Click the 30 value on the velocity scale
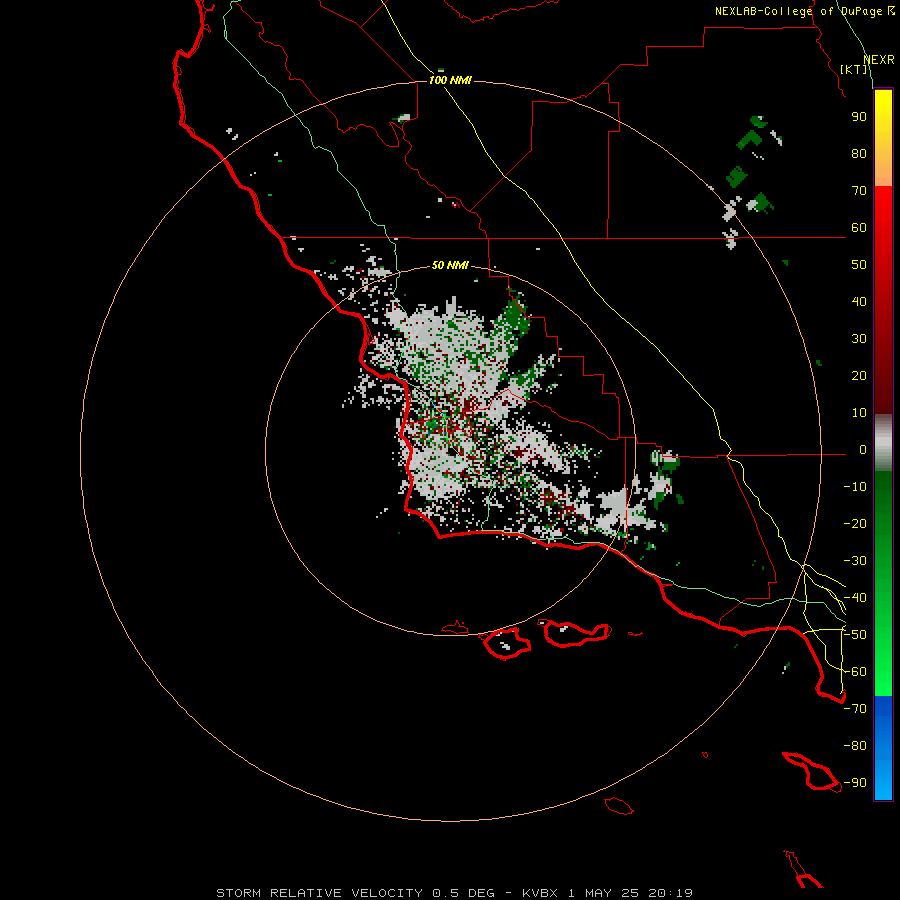900x900 pixels. point(859,339)
